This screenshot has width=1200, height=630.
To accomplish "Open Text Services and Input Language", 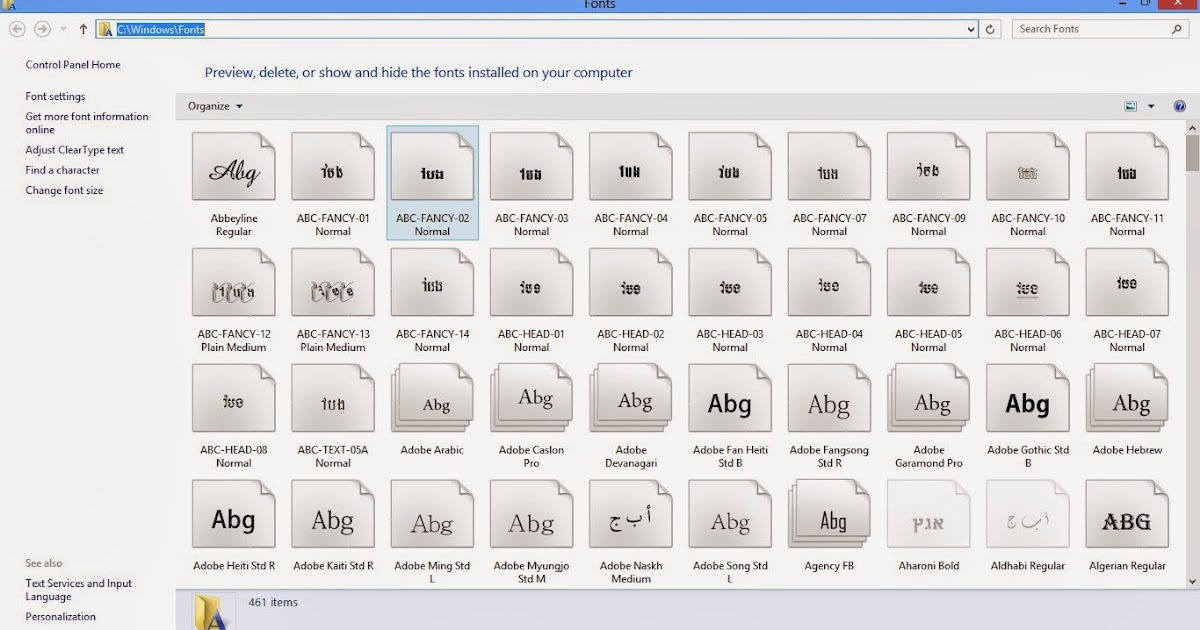I will (79, 590).
